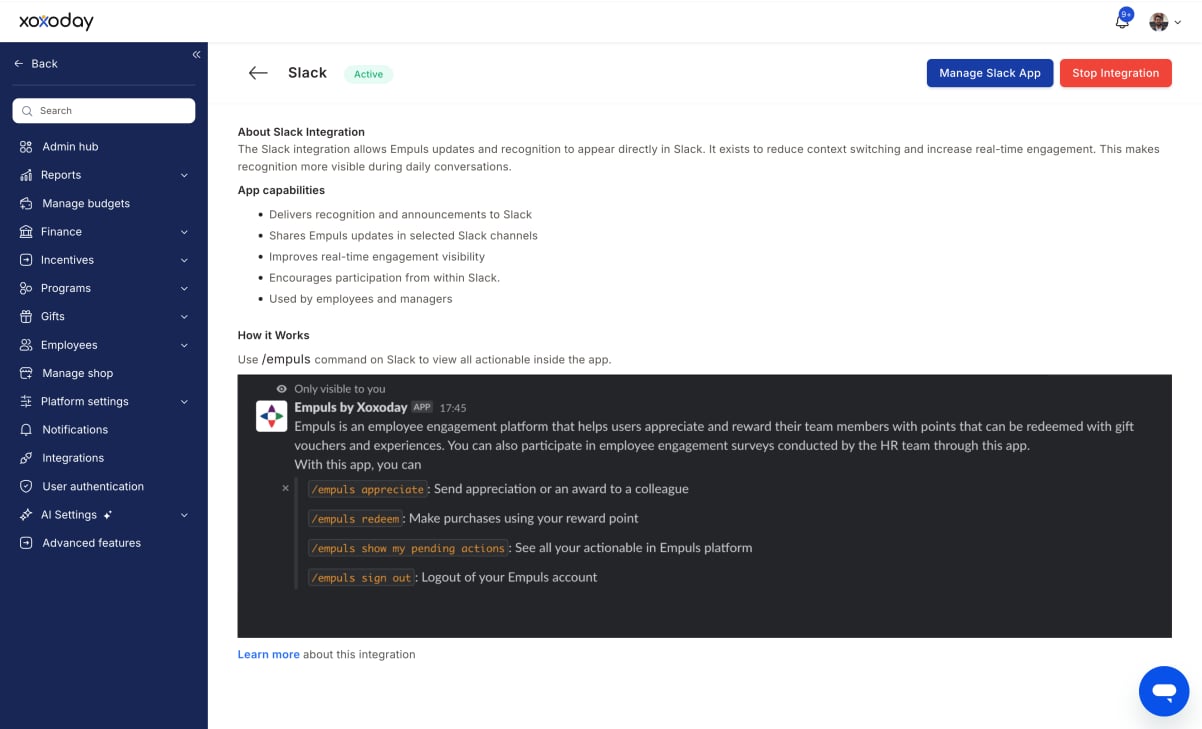1202x729 pixels.
Task: Open the notifications bell icon
Action: [1122, 21]
